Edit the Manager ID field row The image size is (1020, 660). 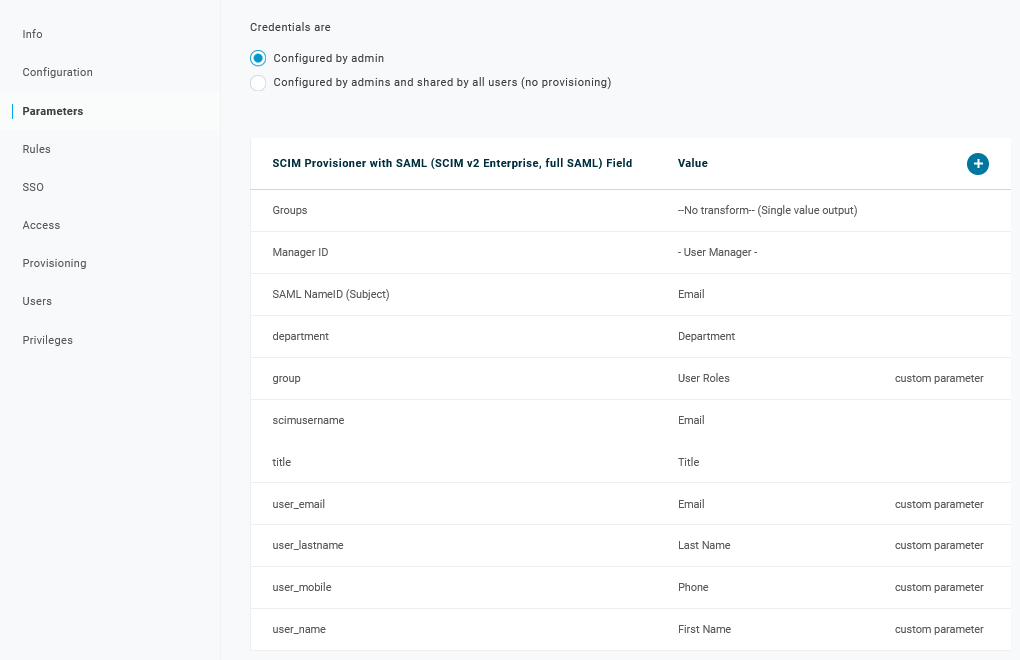point(300,253)
